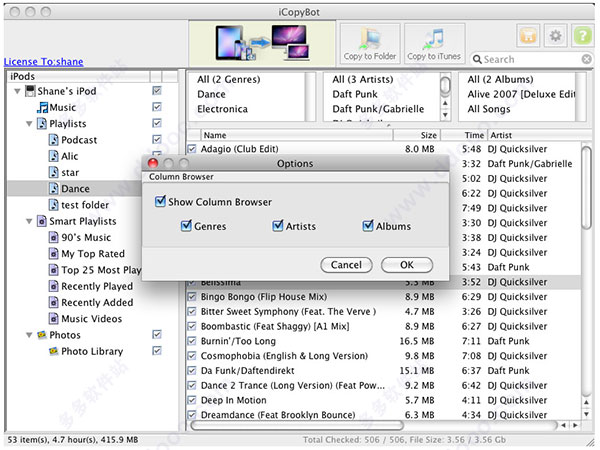Sort songs by the Name column
Screen dimensions: 600x450
tap(297, 135)
